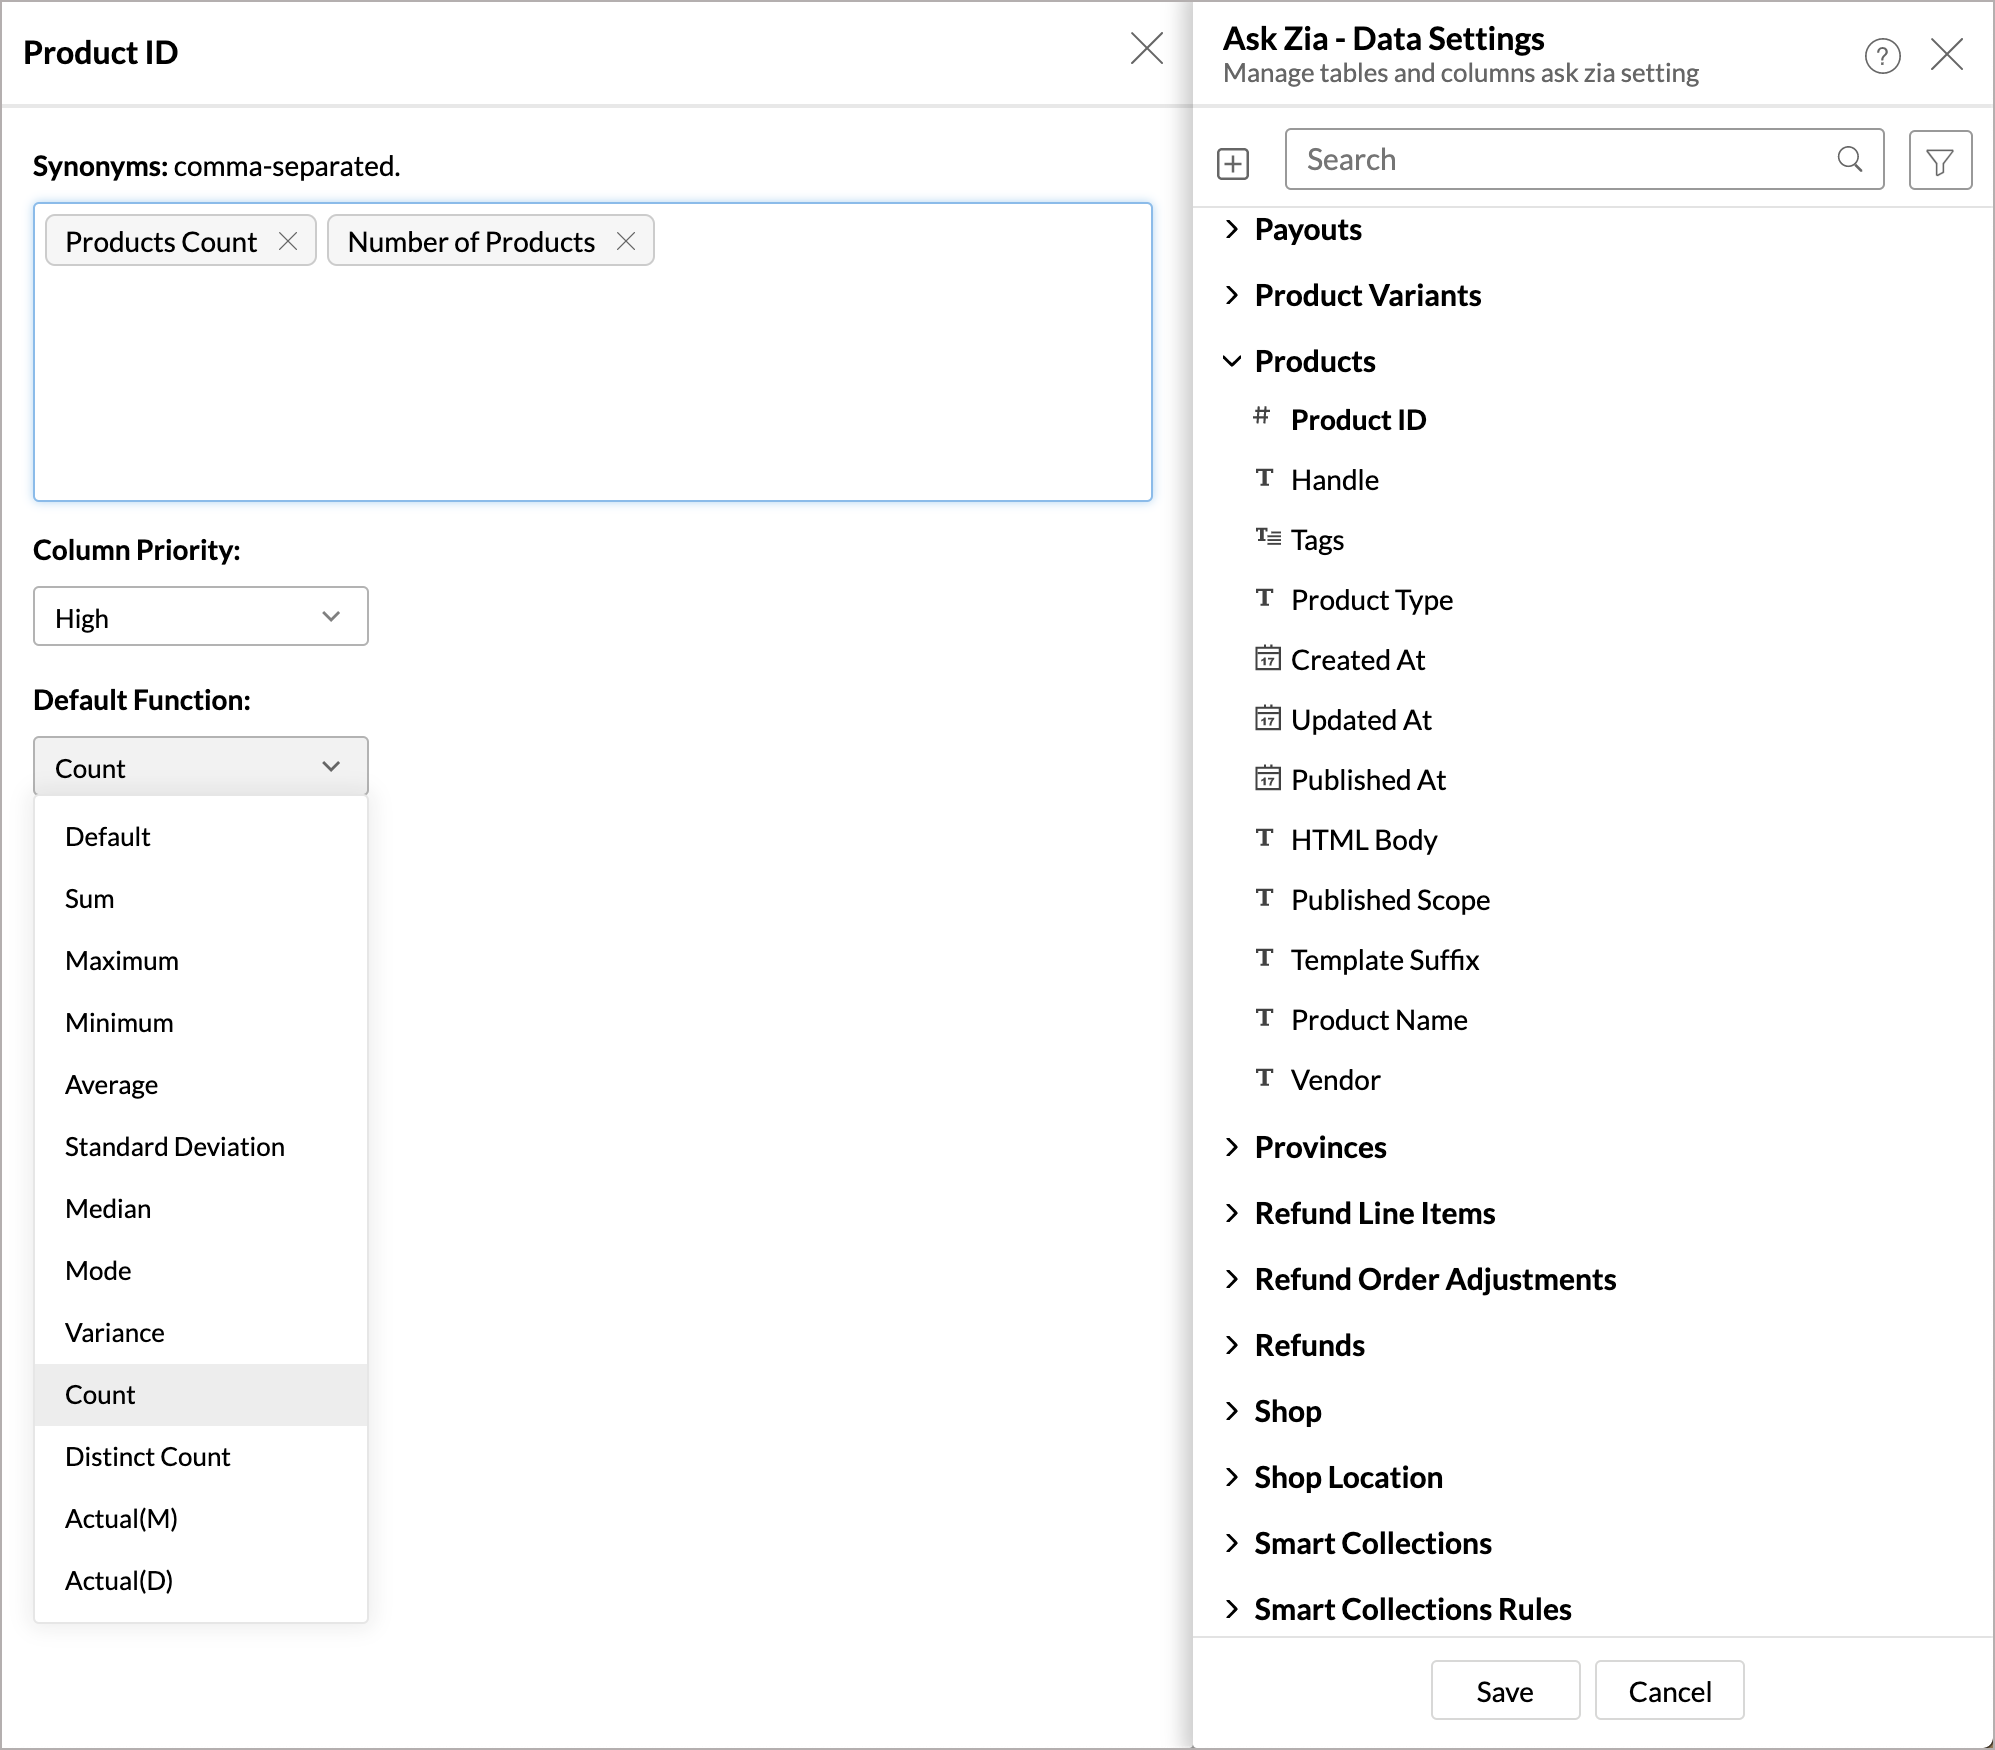Click the Cancel button
Screen dimensions: 1995x1750
point(1668,1691)
